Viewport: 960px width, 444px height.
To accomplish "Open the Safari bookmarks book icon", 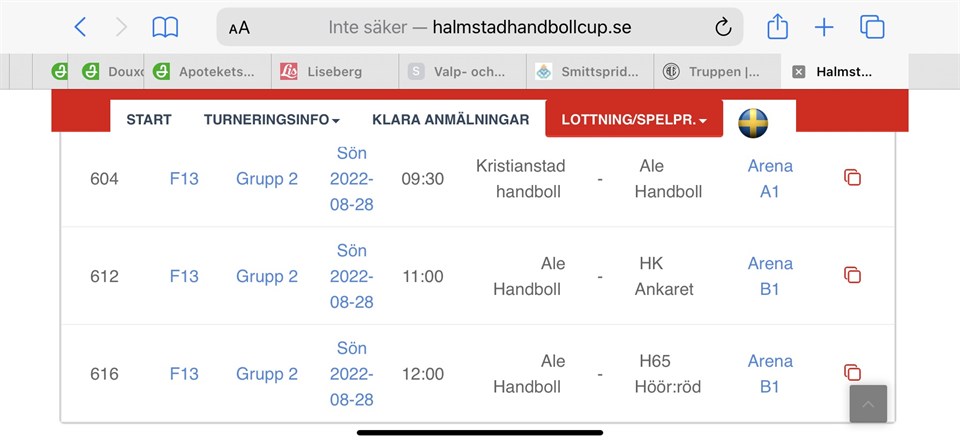I will pos(165,27).
